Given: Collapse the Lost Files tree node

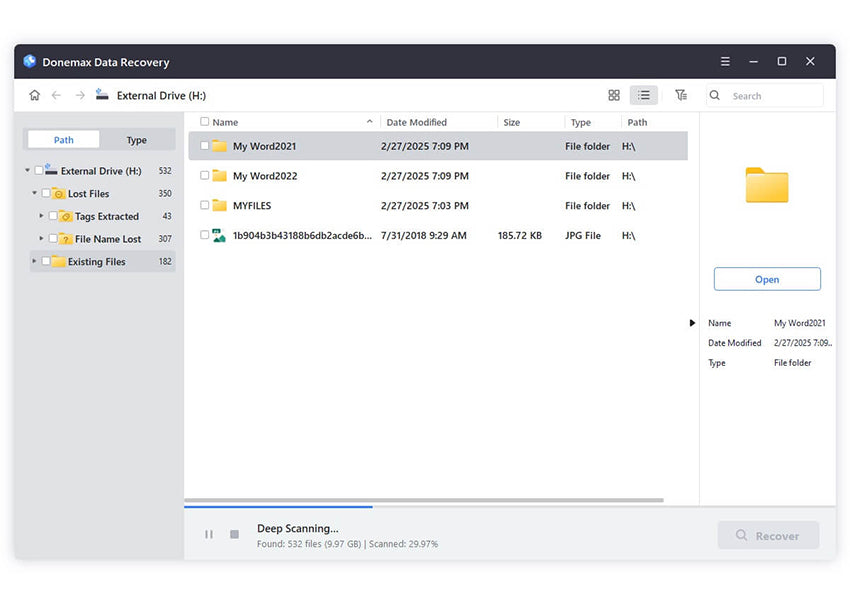Looking at the screenshot, I should tap(35, 193).
